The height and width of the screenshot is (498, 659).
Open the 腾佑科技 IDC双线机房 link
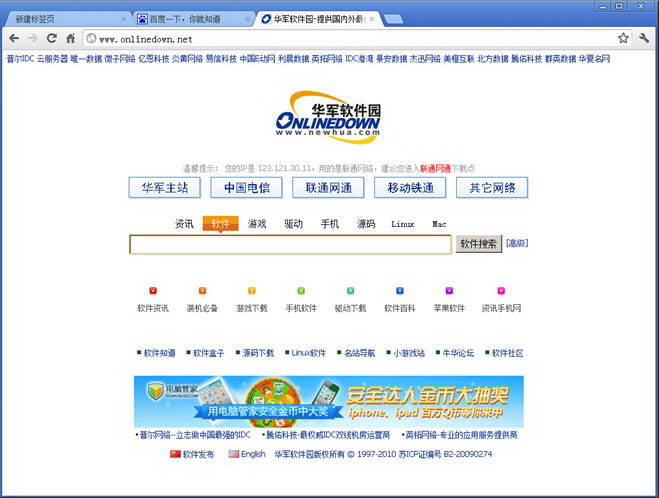coord(328,435)
